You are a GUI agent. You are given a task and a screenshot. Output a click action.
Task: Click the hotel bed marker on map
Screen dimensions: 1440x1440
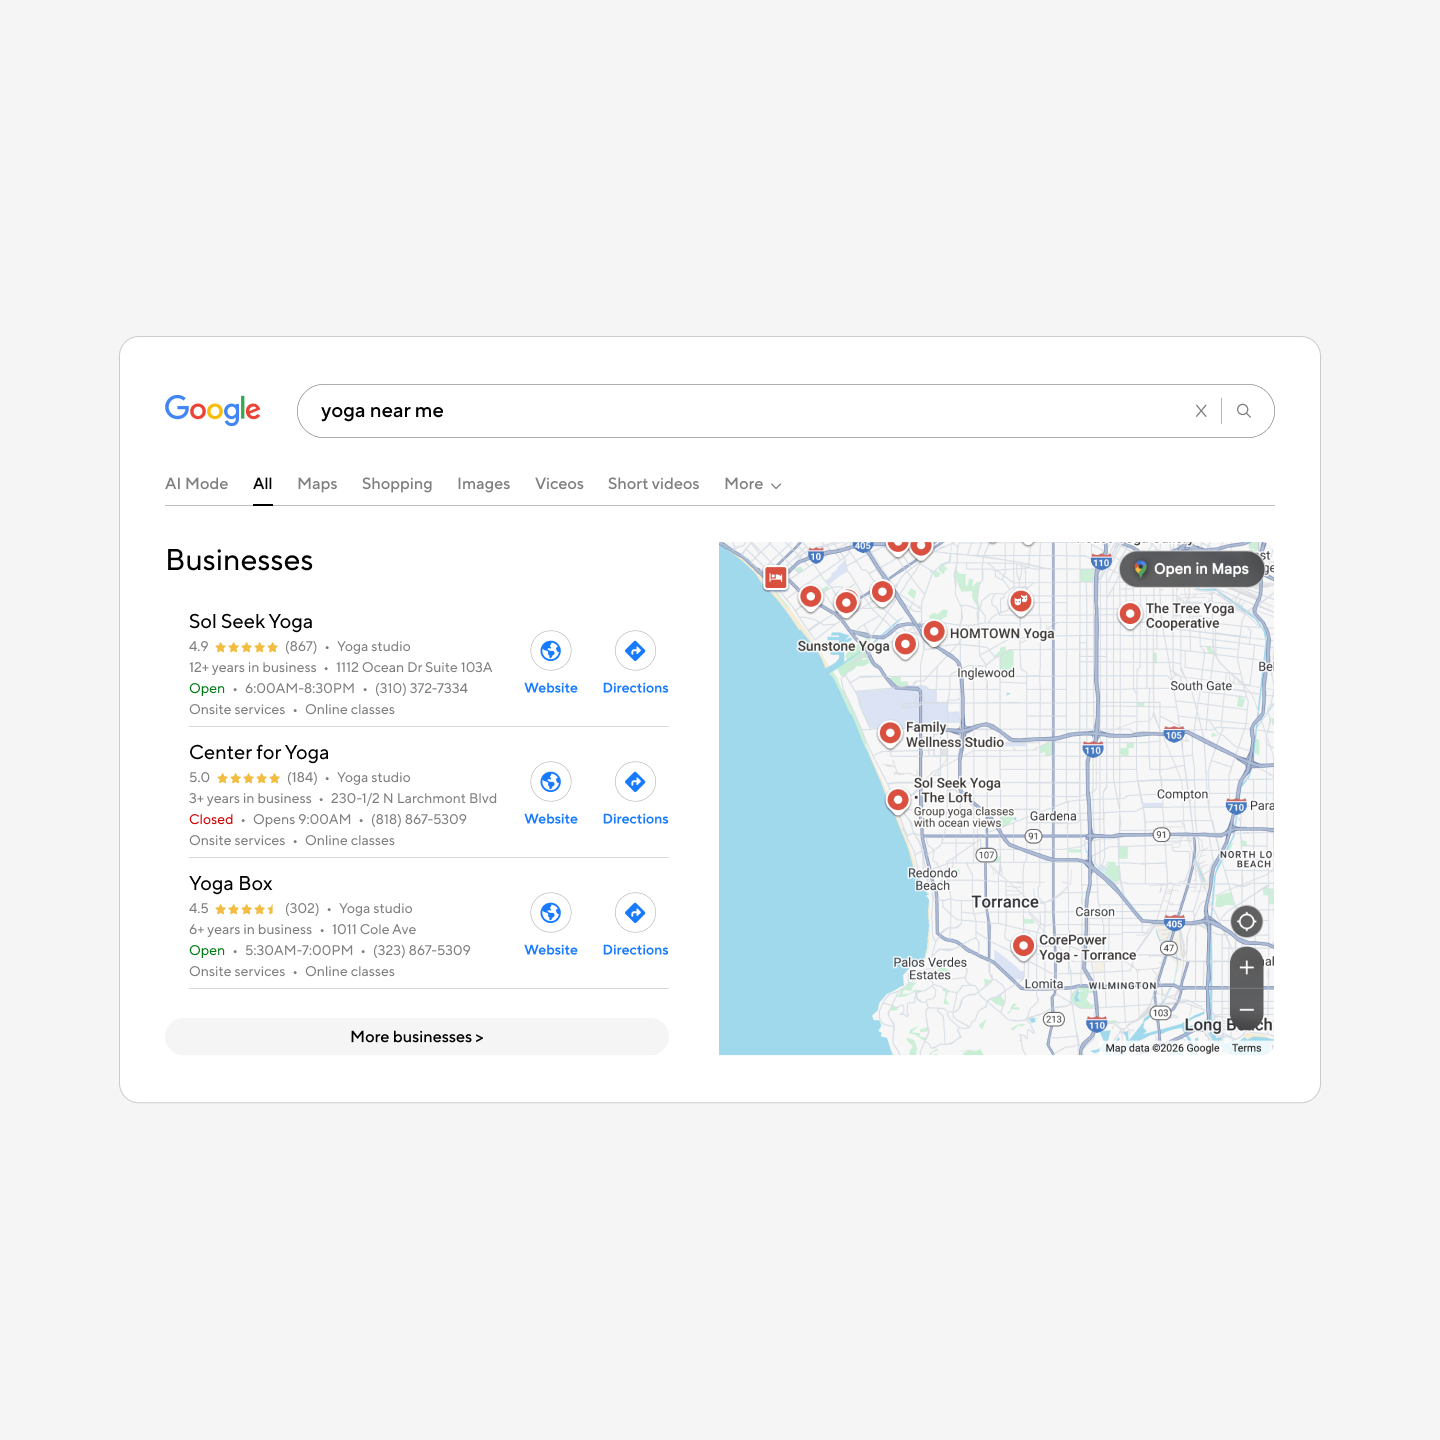coord(775,578)
